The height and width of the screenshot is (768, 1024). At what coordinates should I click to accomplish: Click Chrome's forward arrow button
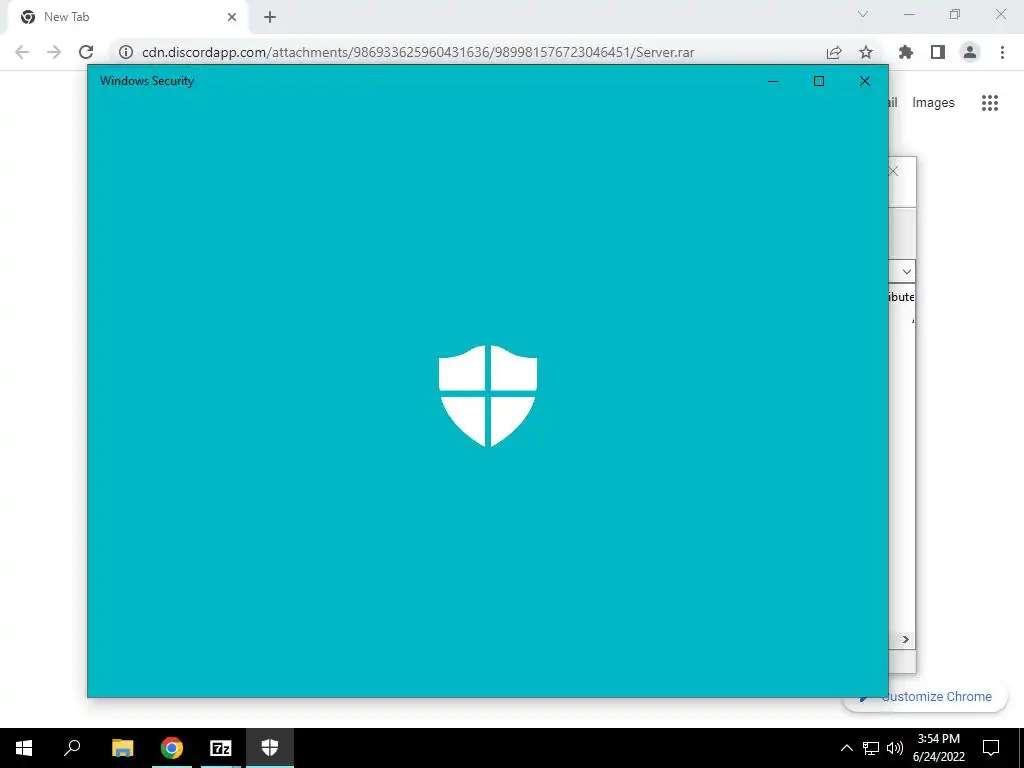(x=54, y=52)
